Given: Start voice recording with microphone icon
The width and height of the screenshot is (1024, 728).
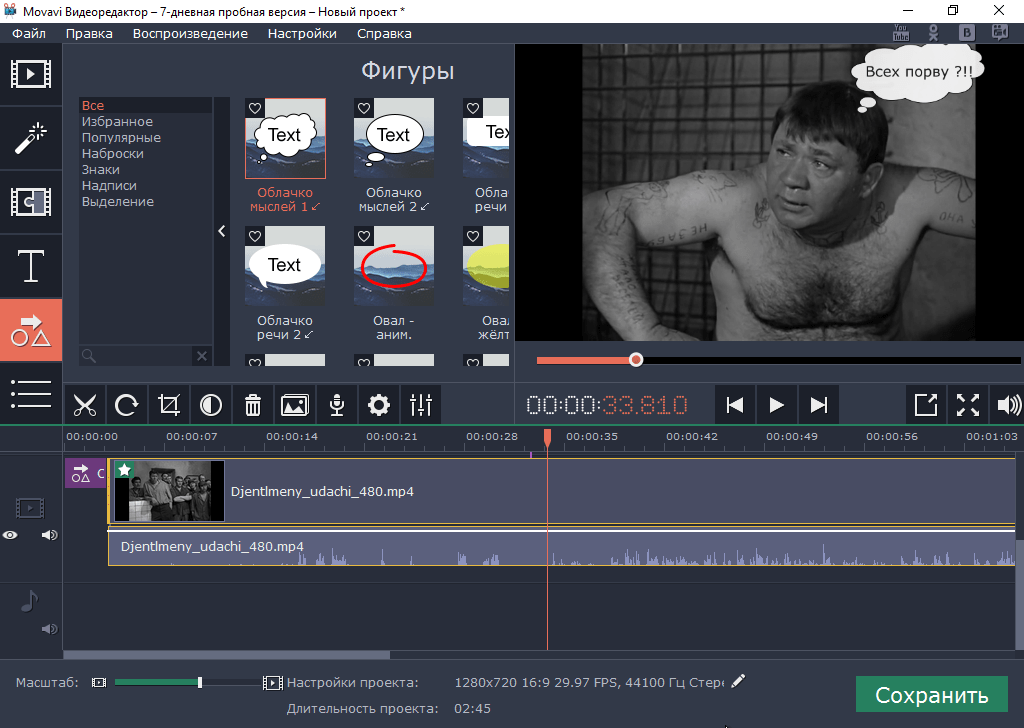Looking at the screenshot, I should (336, 405).
